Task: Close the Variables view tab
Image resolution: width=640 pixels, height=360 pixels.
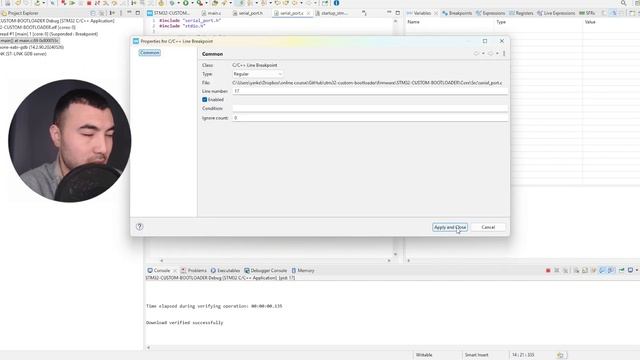Action: 436,13
